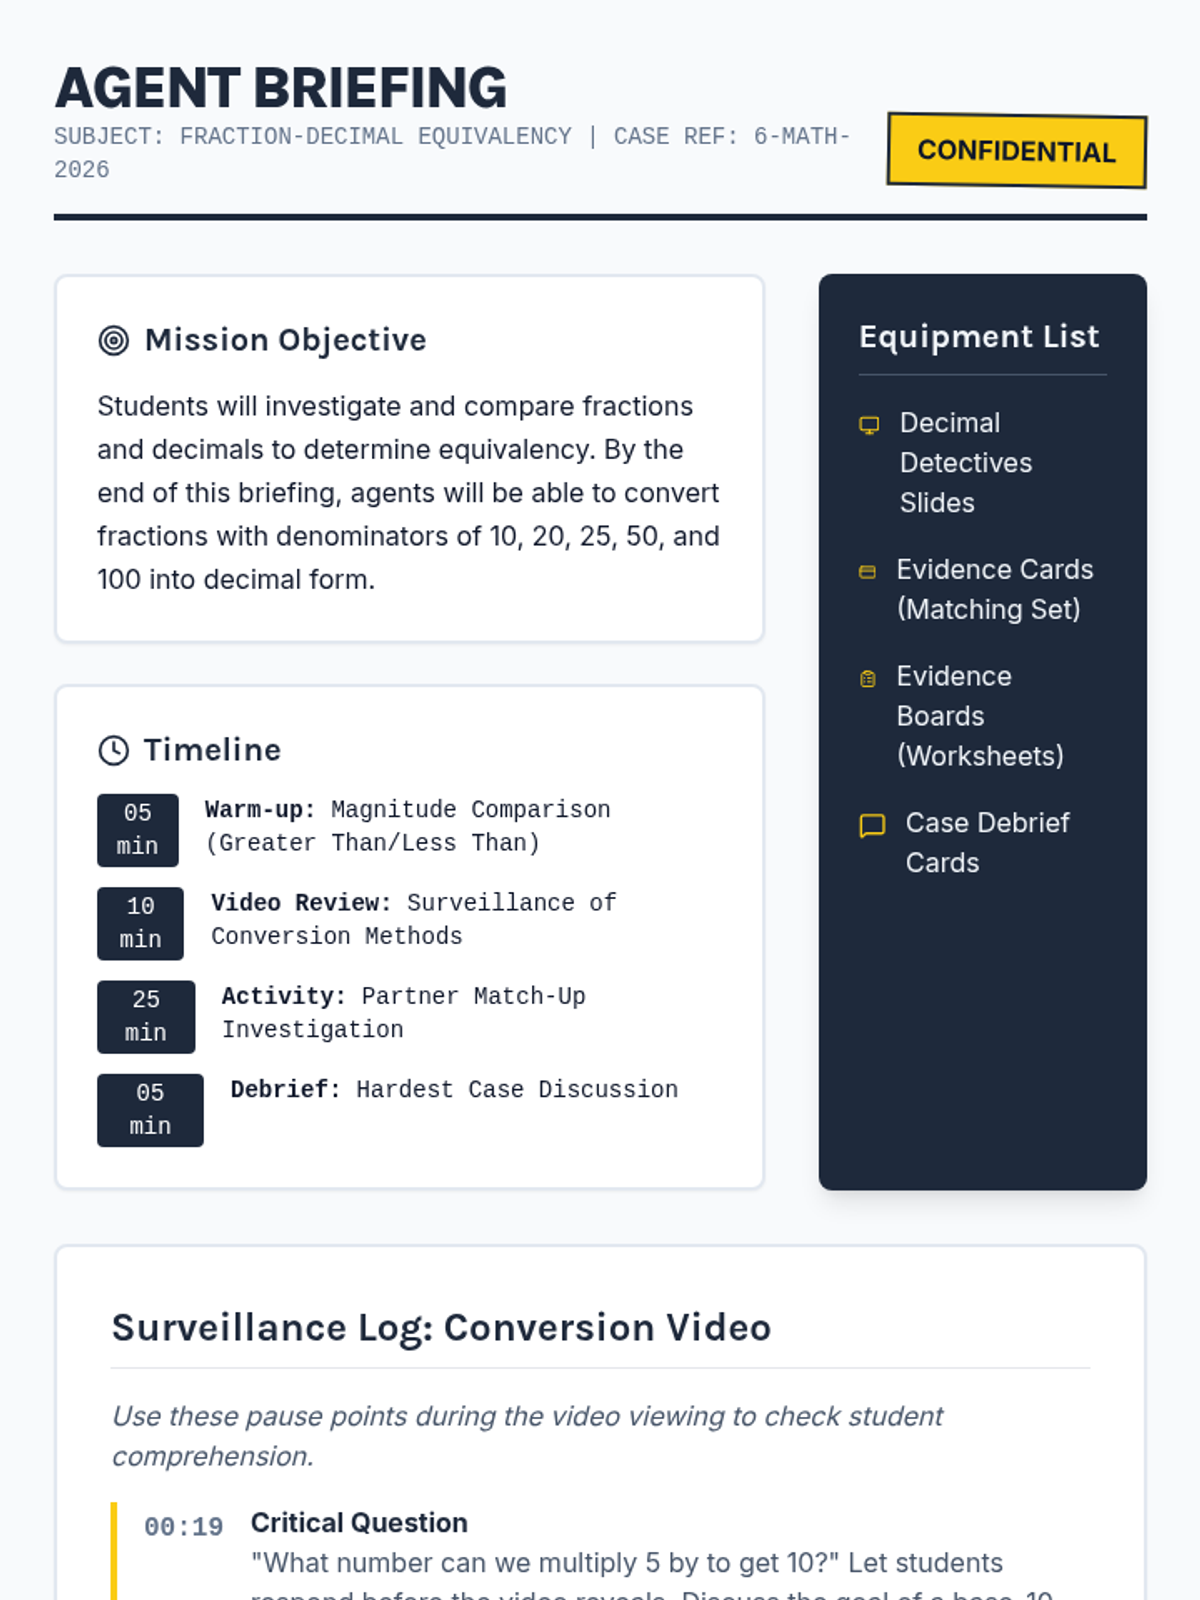The height and width of the screenshot is (1600, 1200).
Task: Click the card icon beside Evidence Cards
Action: click(867, 572)
